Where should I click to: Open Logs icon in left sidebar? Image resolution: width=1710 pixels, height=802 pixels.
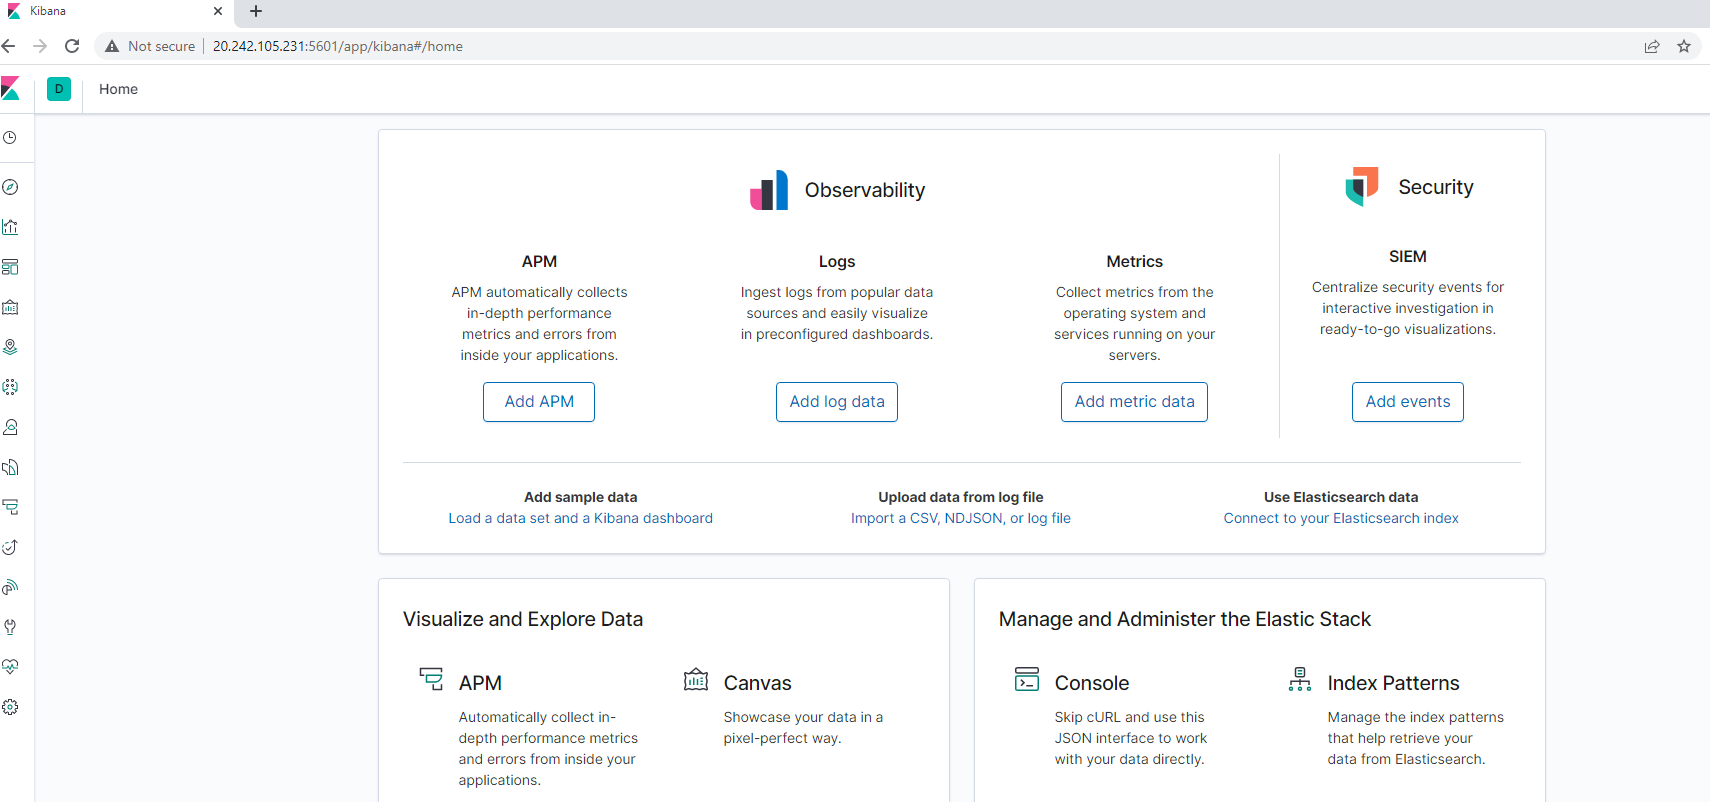pyautogui.click(x=10, y=467)
